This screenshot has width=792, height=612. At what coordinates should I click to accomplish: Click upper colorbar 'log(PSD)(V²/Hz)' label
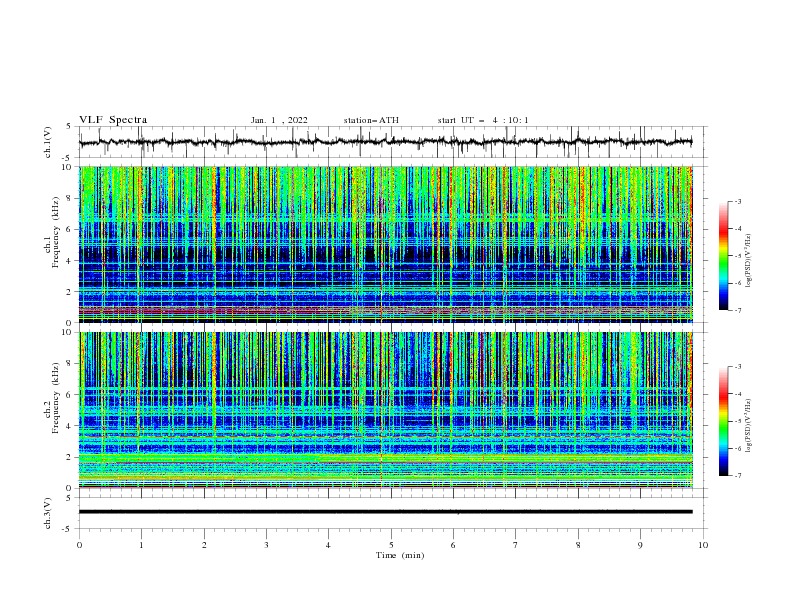[749, 261]
